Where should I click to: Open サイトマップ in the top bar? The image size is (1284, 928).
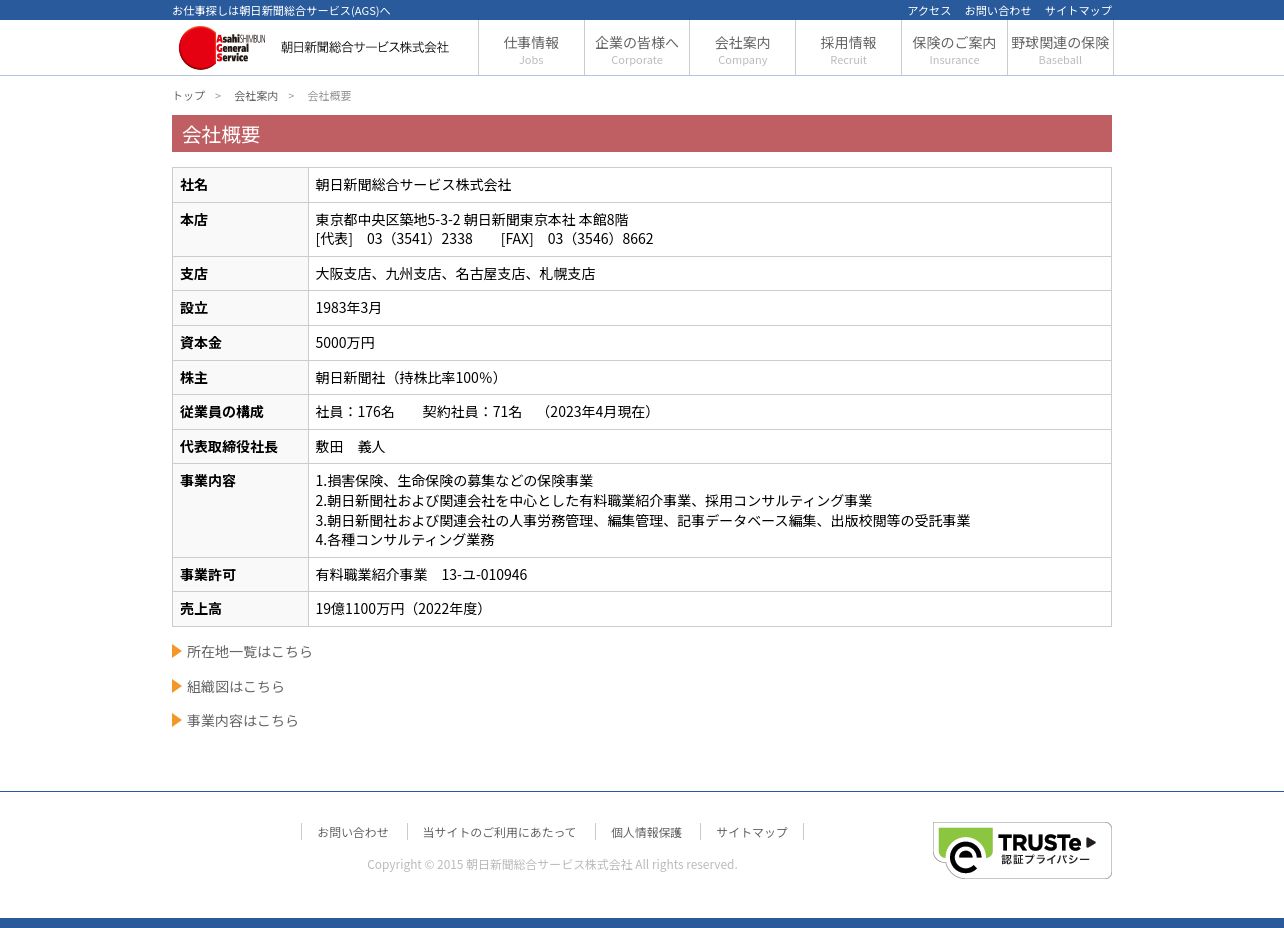[x=1078, y=10]
